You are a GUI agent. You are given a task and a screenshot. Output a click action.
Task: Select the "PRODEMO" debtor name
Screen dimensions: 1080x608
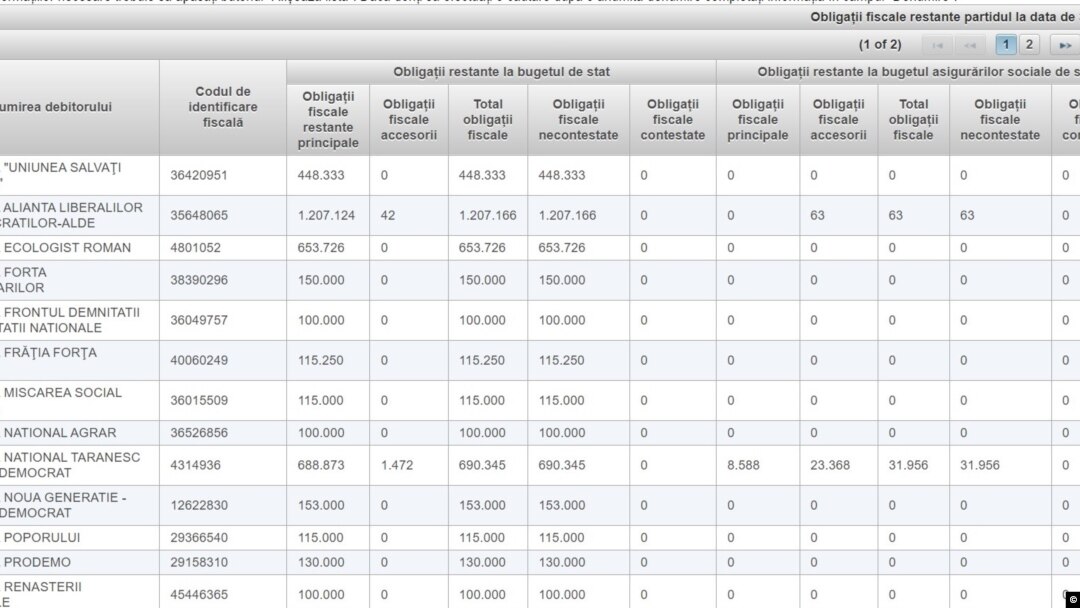37,562
